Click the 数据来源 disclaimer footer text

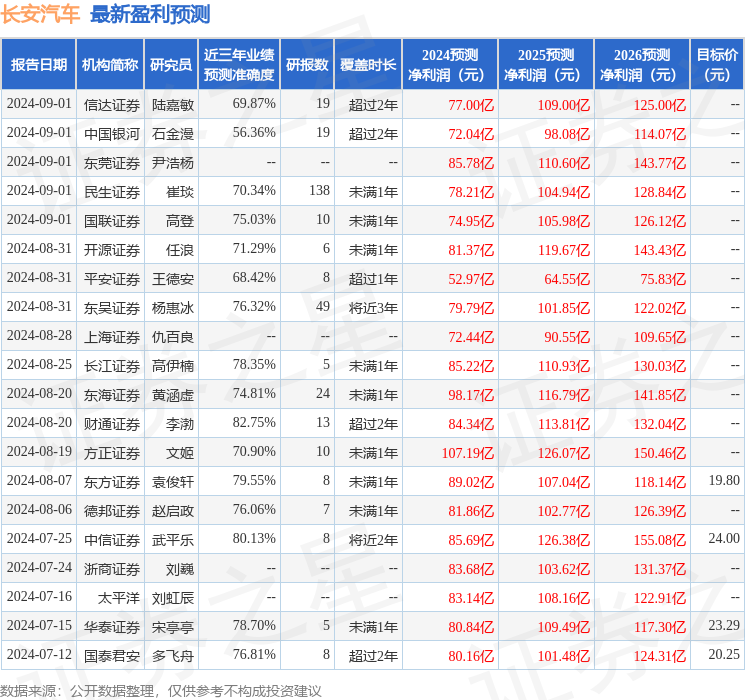pos(161,690)
